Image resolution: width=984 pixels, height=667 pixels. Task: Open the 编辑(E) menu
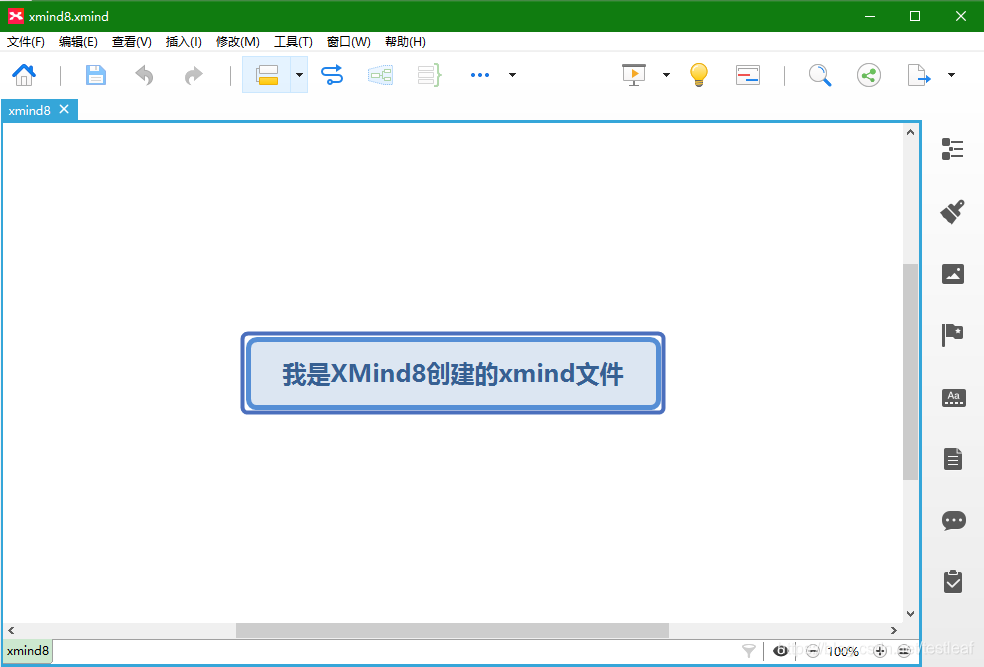pyautogui.click(x=78, y=41)
